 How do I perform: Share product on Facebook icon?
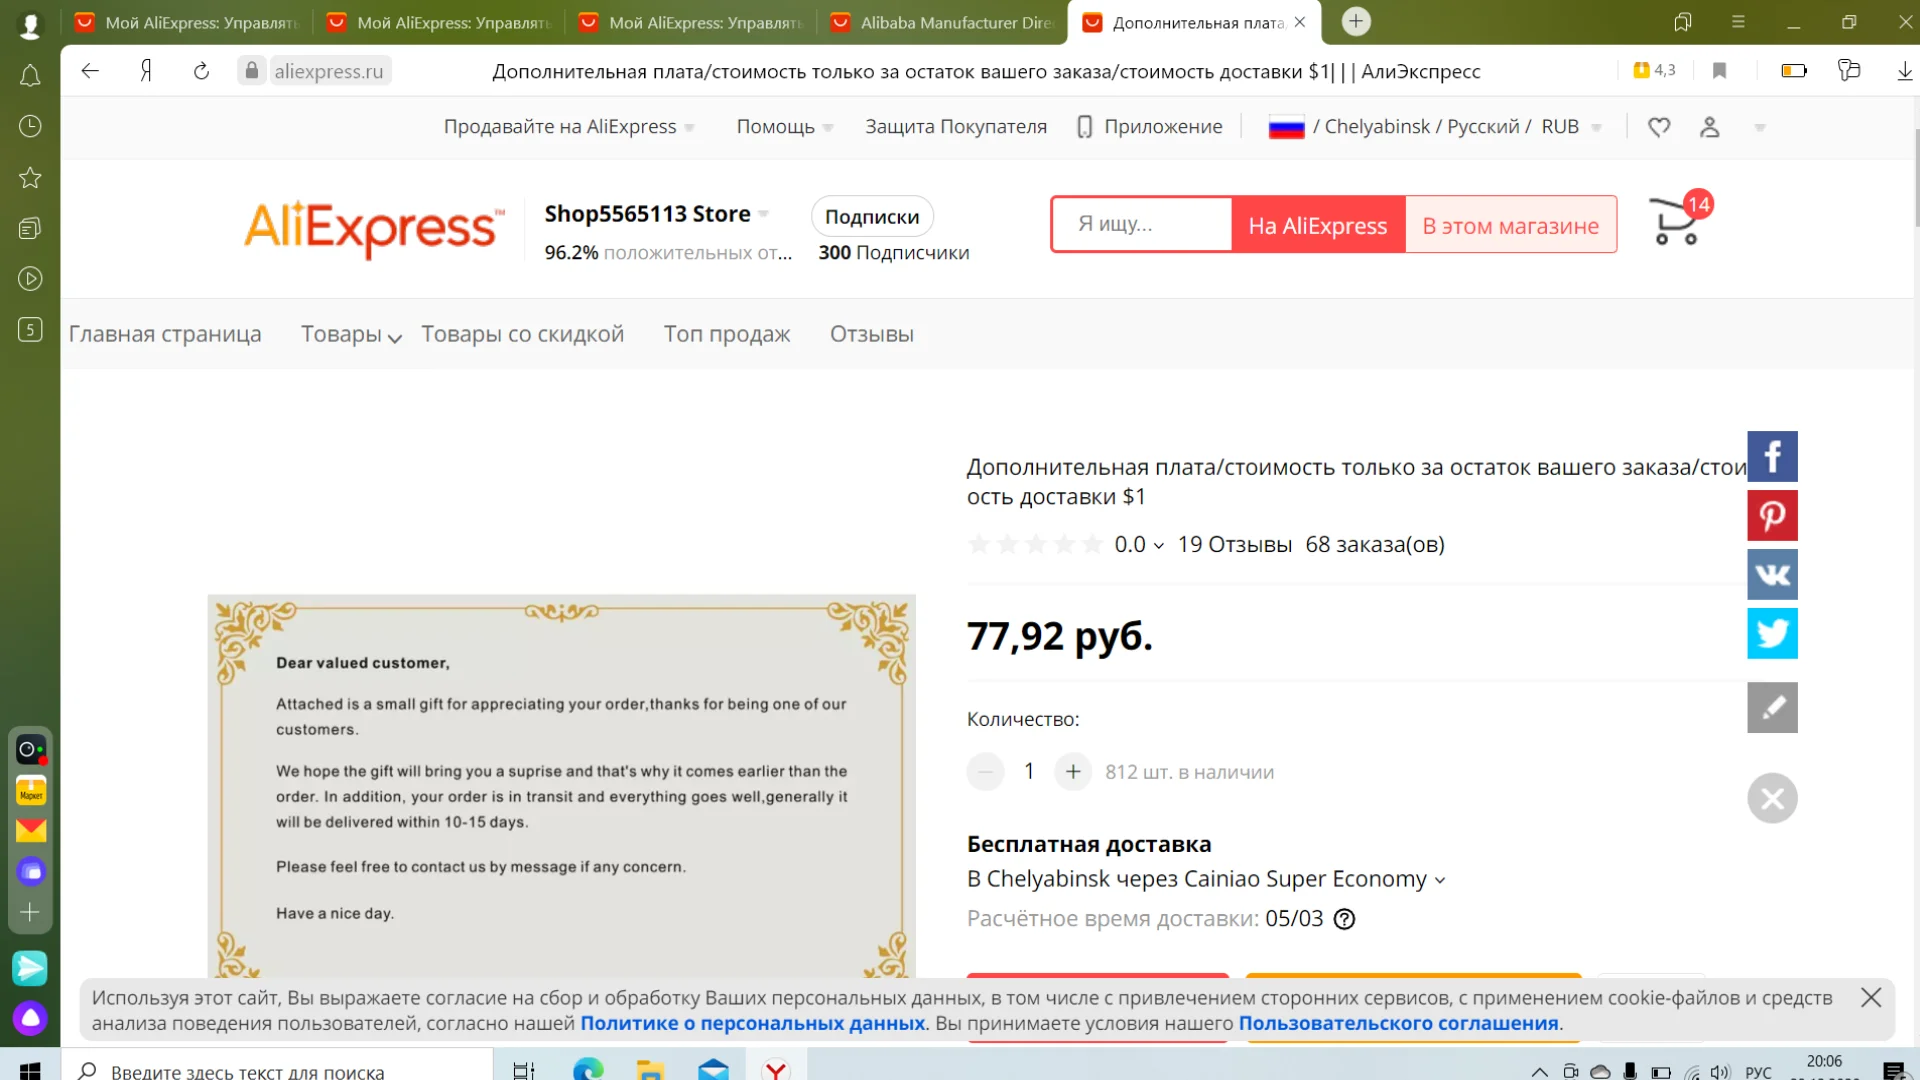pyautogui.click(x=1772, y=457)
